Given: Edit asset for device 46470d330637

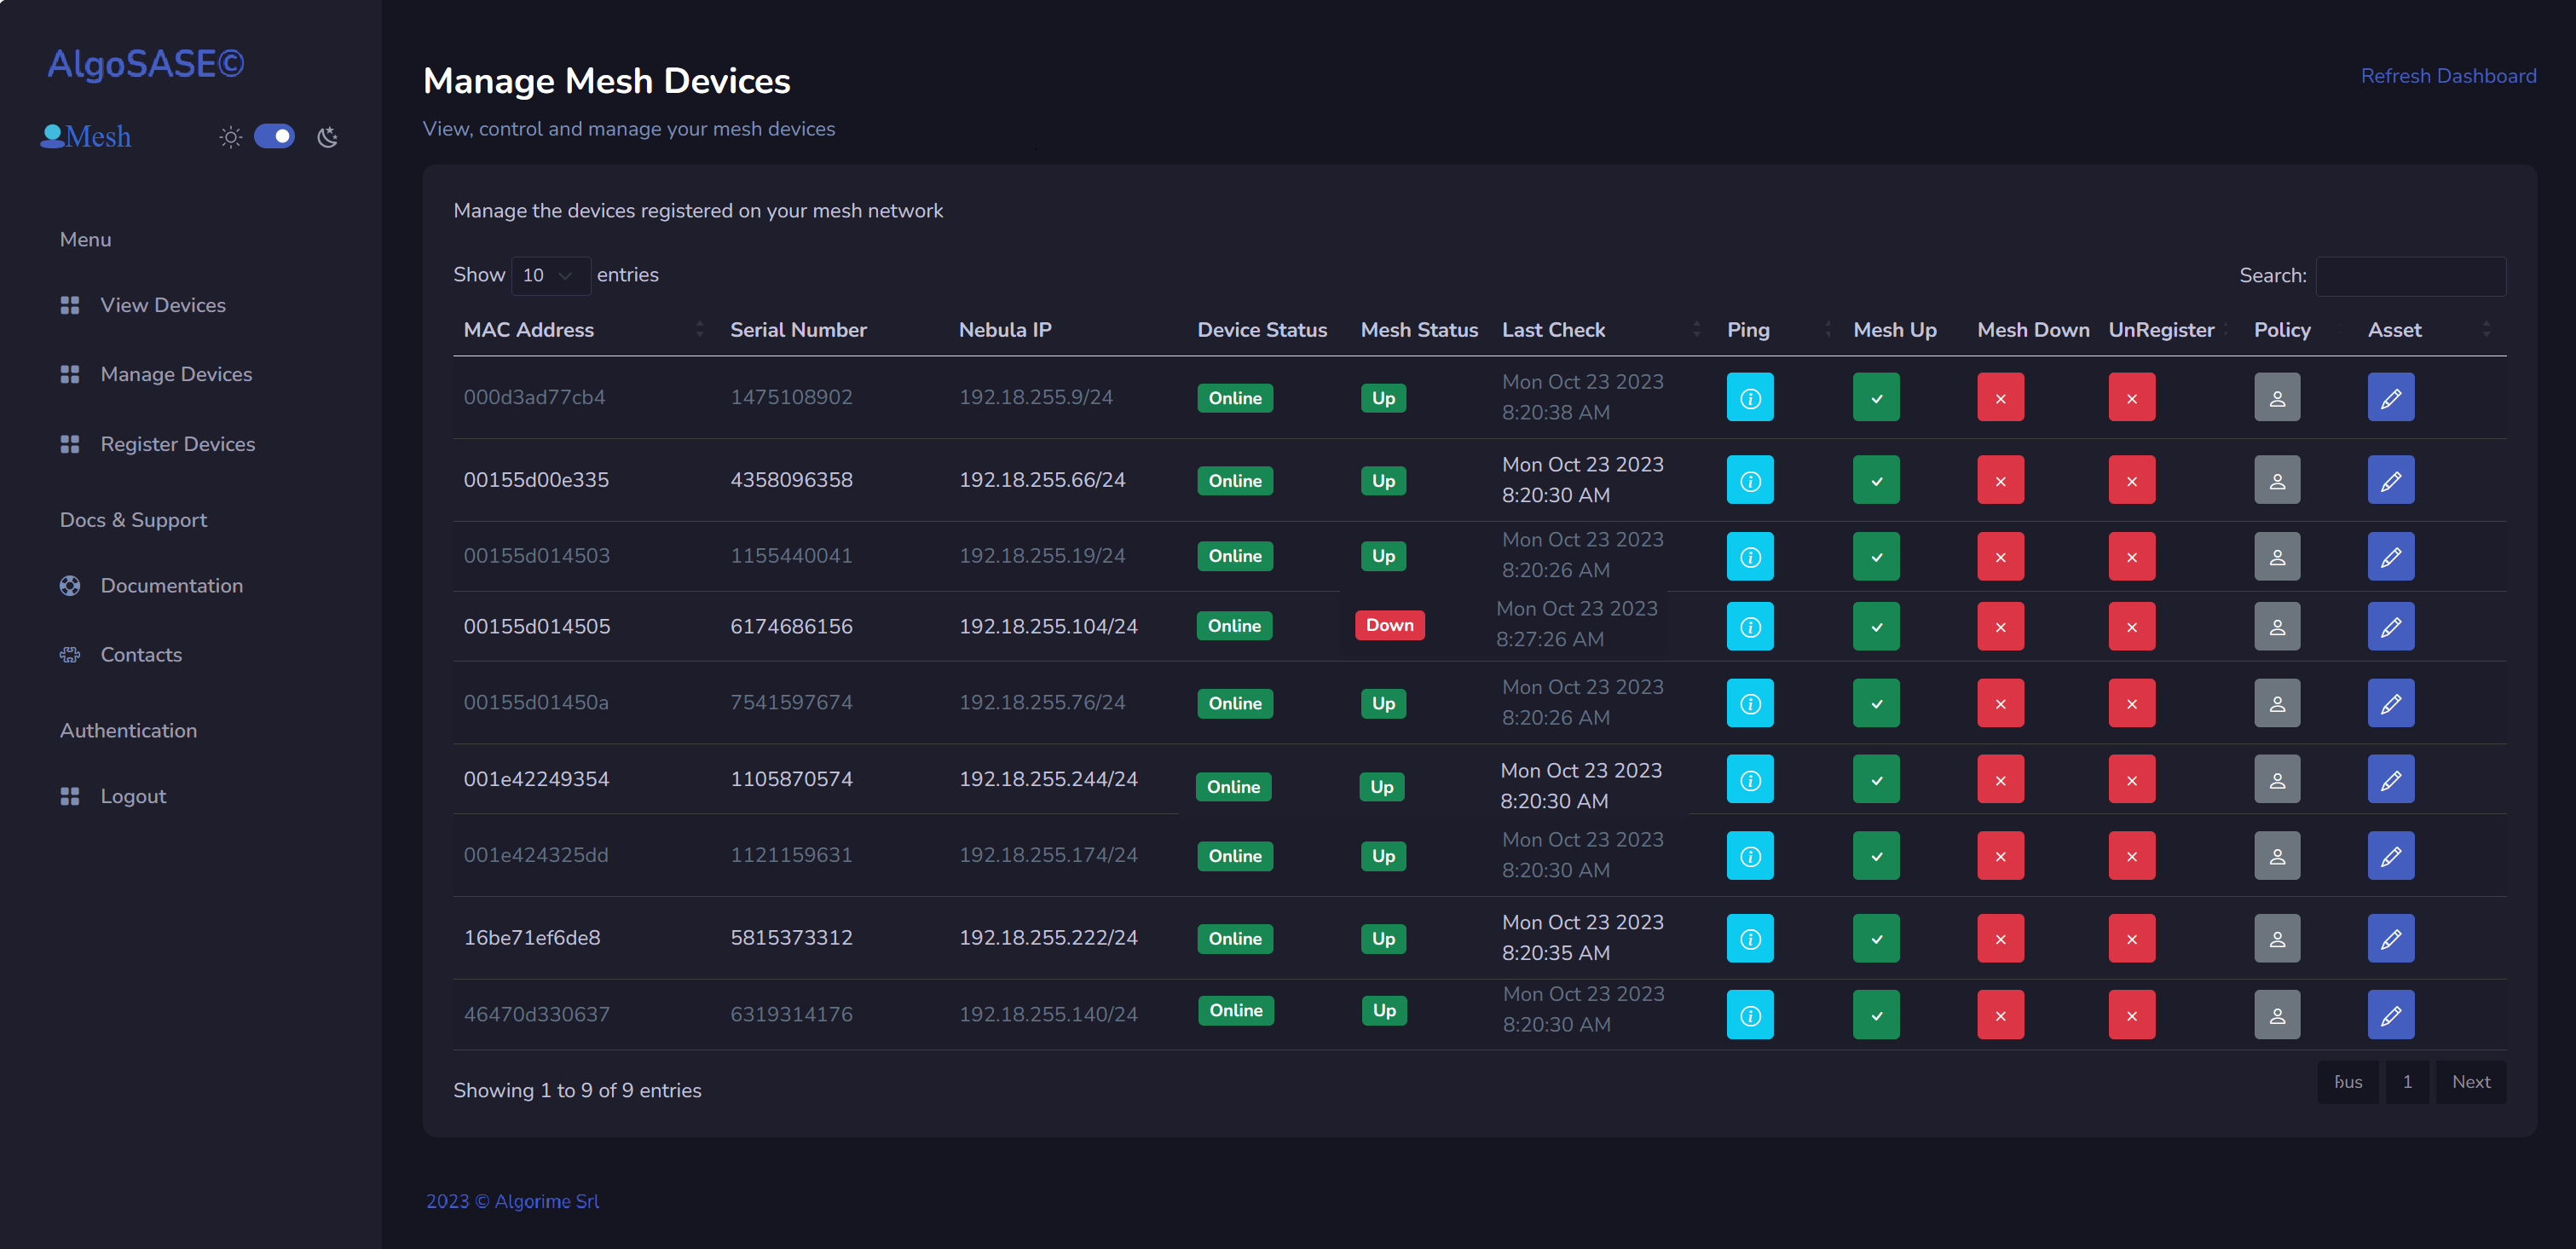Looking at the screenshot, I should click(2390, 1015).
